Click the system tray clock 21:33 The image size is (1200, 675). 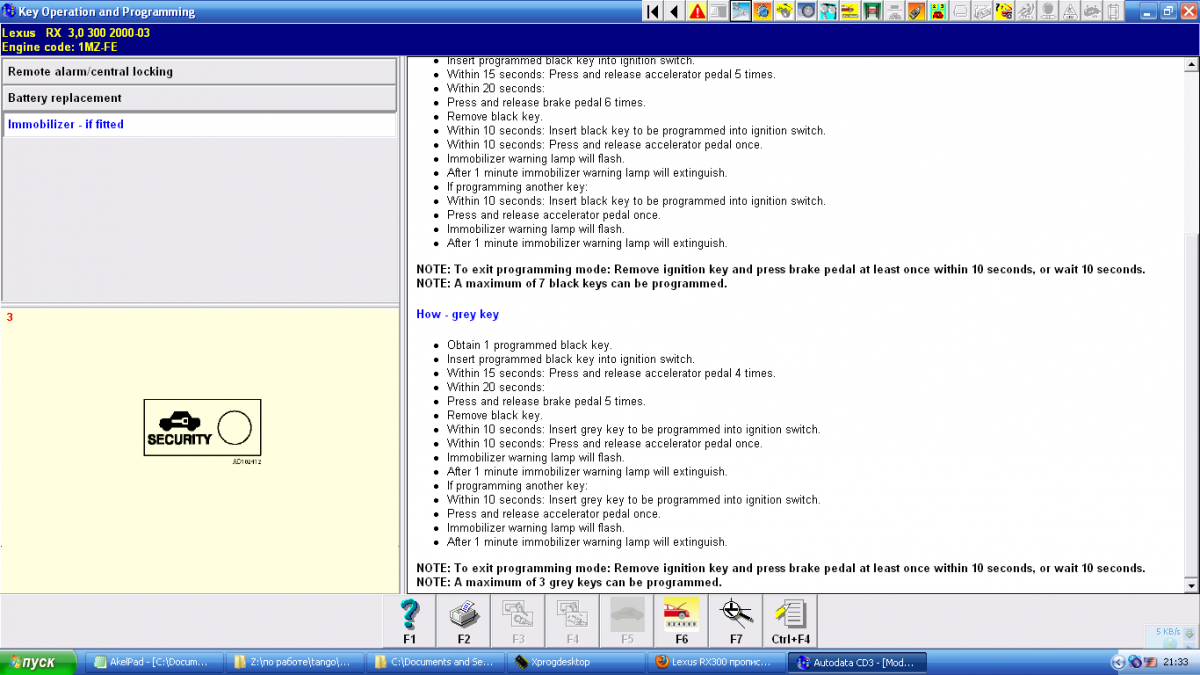tap(1177, 662)
